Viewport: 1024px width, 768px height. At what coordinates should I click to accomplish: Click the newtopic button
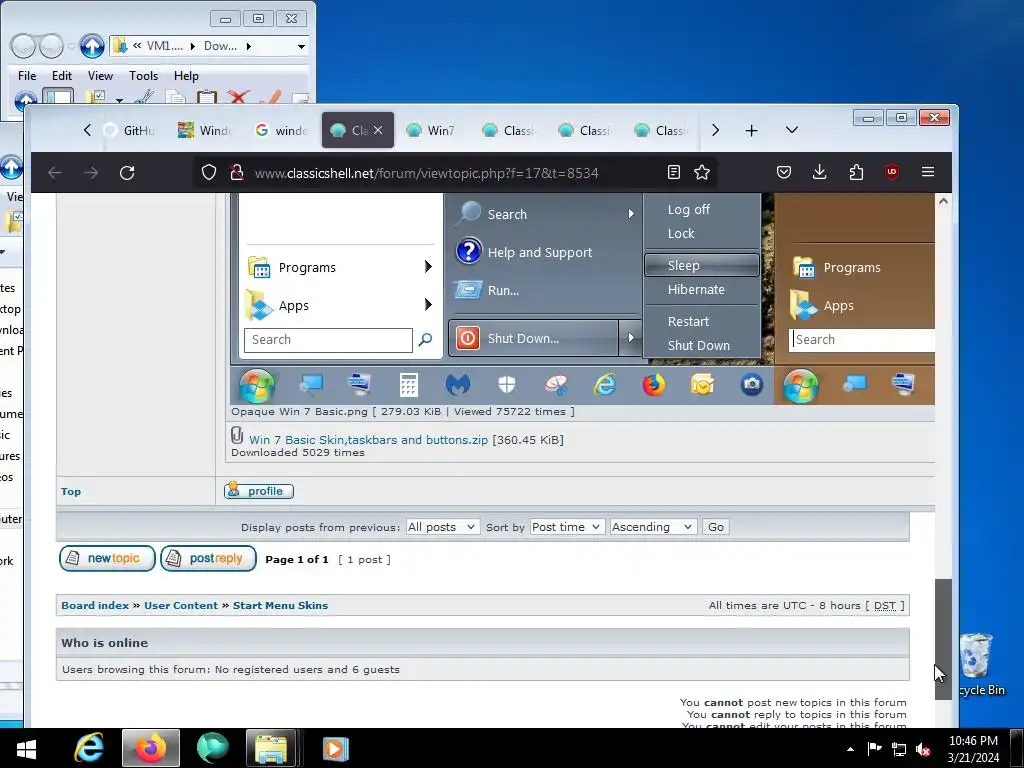[107, 558]
